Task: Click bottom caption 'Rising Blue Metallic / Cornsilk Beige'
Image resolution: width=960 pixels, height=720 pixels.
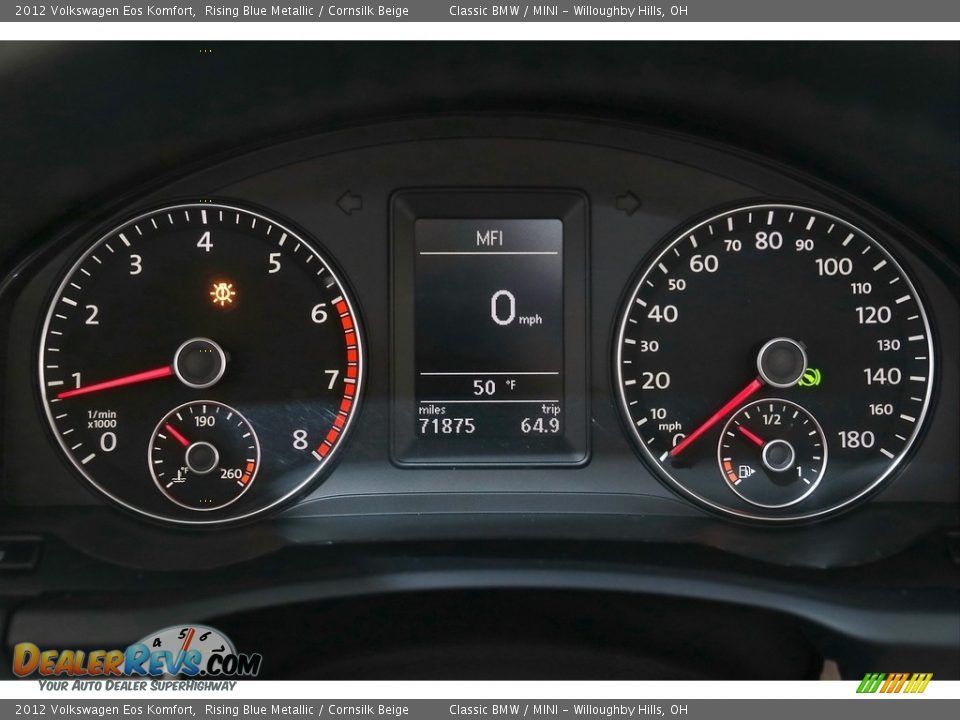Action: (307, 710)
